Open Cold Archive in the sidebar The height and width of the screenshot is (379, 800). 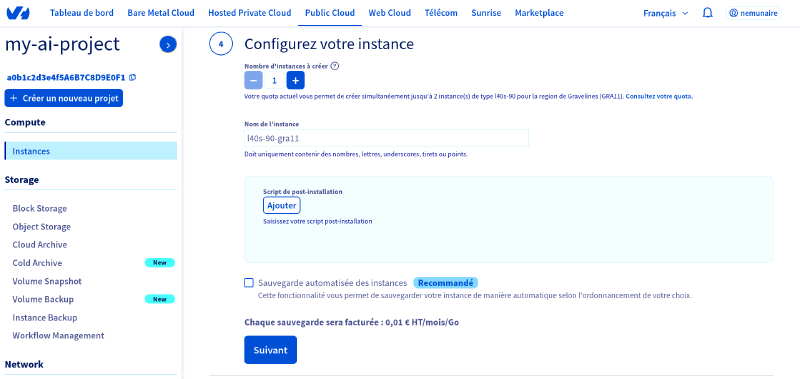(x=37, y=263)
